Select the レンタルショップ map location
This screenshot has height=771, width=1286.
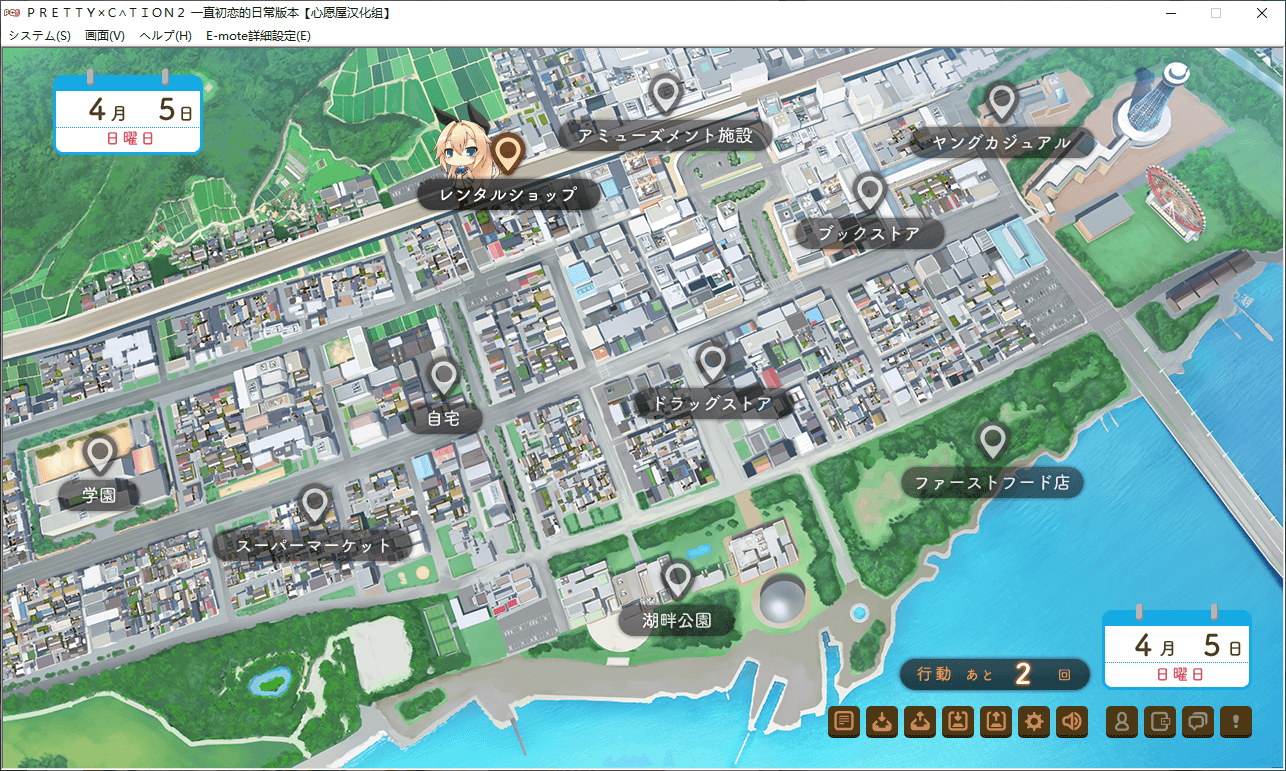509,194
